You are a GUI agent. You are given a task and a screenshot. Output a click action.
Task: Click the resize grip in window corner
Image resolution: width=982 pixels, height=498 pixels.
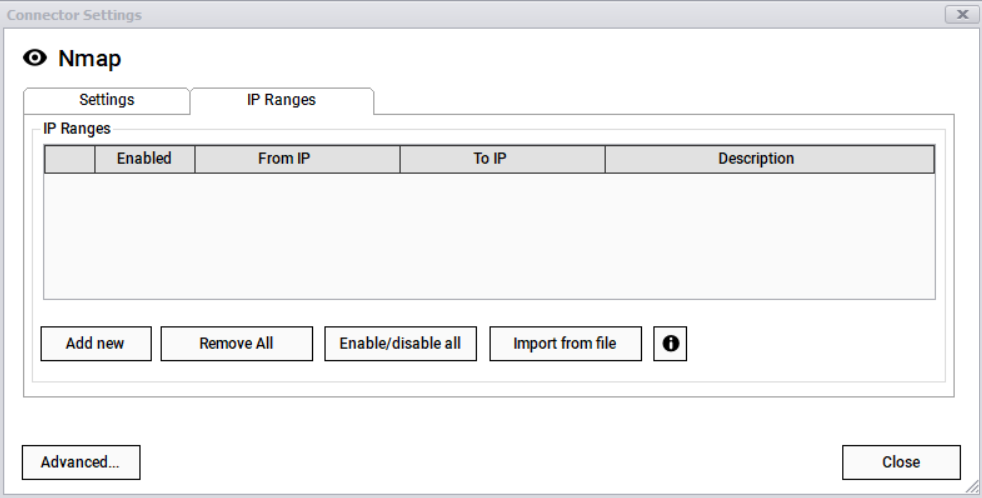[x=973, y=489]
